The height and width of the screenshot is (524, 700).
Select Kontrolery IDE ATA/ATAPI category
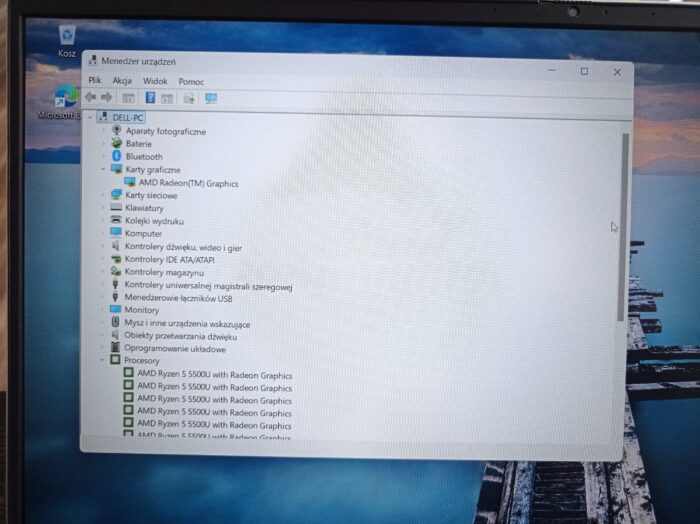169,259
